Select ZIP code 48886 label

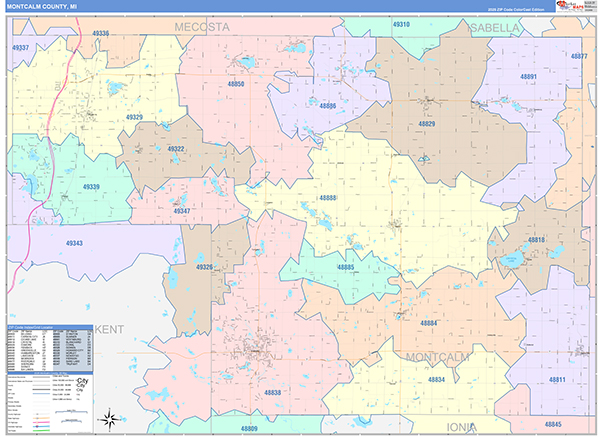328,106
